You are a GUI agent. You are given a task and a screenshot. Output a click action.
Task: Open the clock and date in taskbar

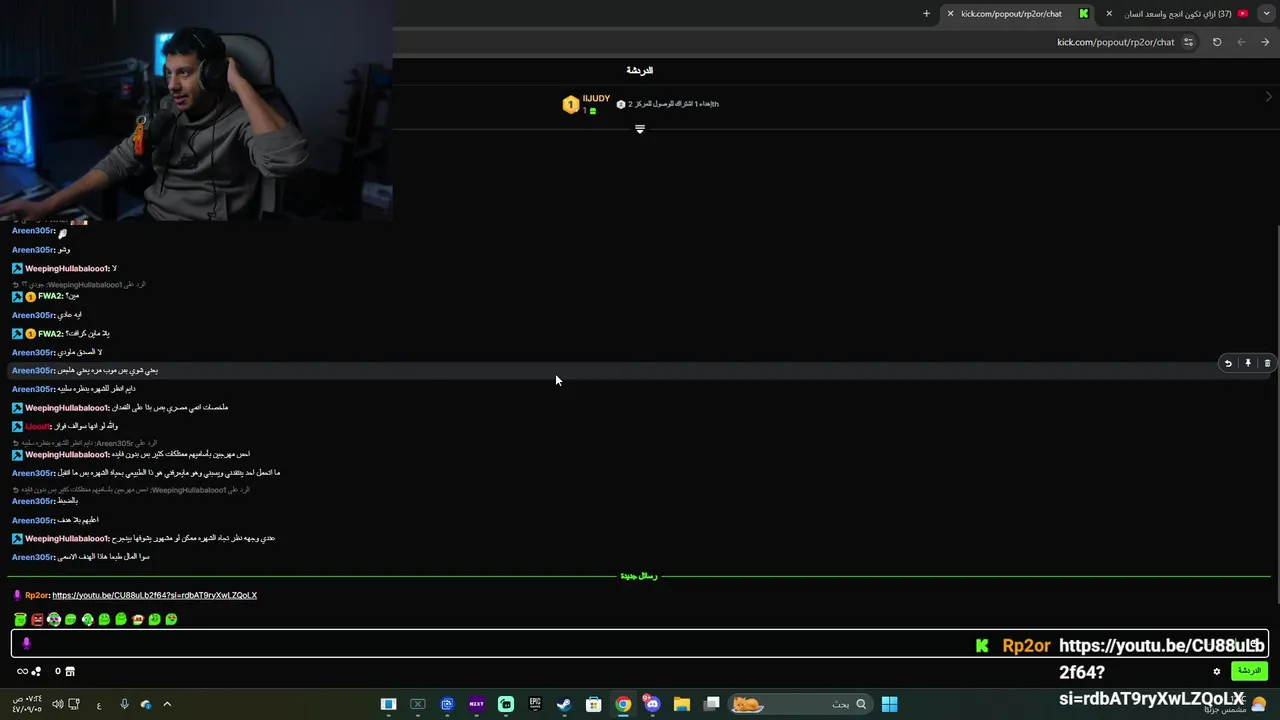click(x=27, y=704)
